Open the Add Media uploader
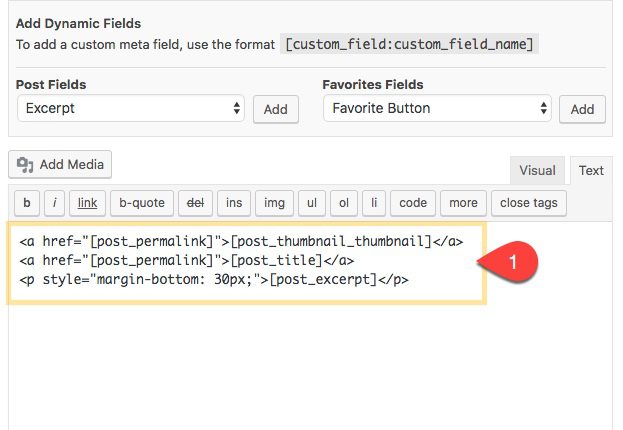 coord(61,165)
